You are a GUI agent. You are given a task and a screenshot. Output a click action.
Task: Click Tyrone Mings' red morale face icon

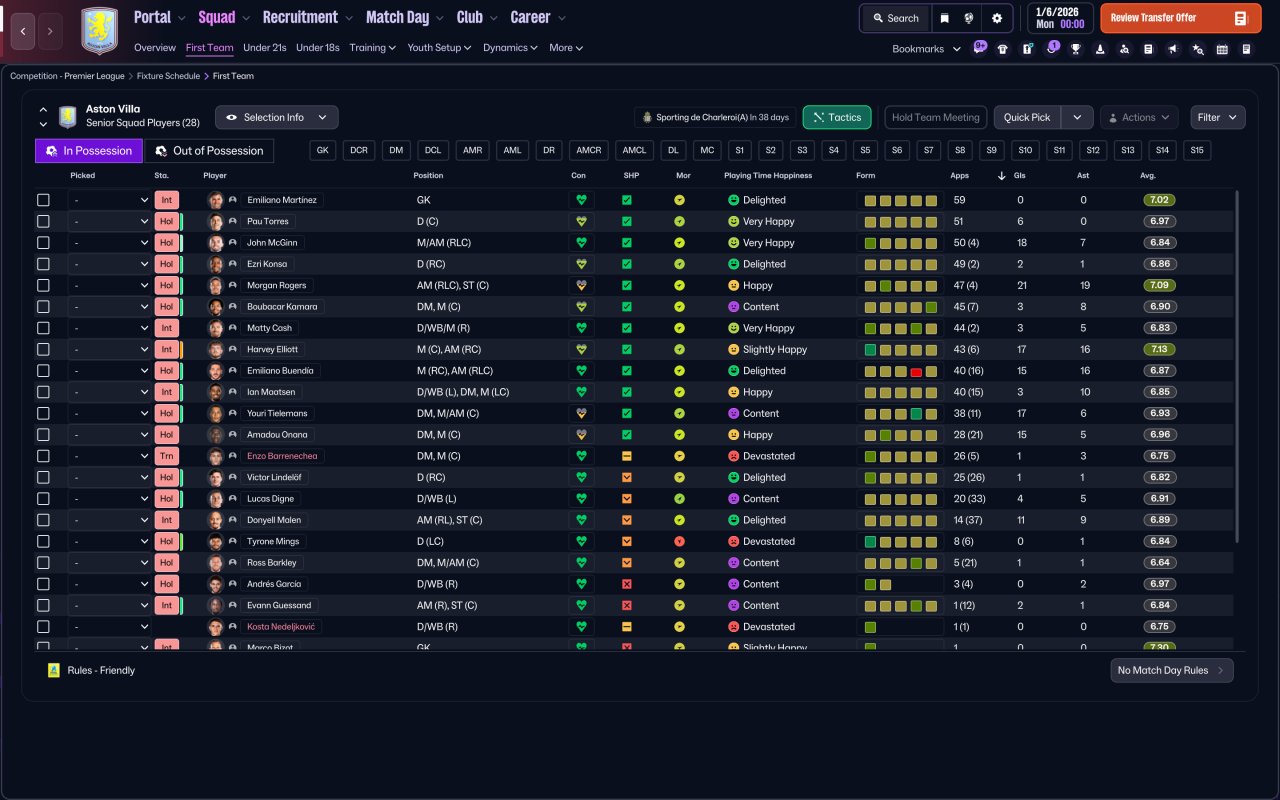679,541
